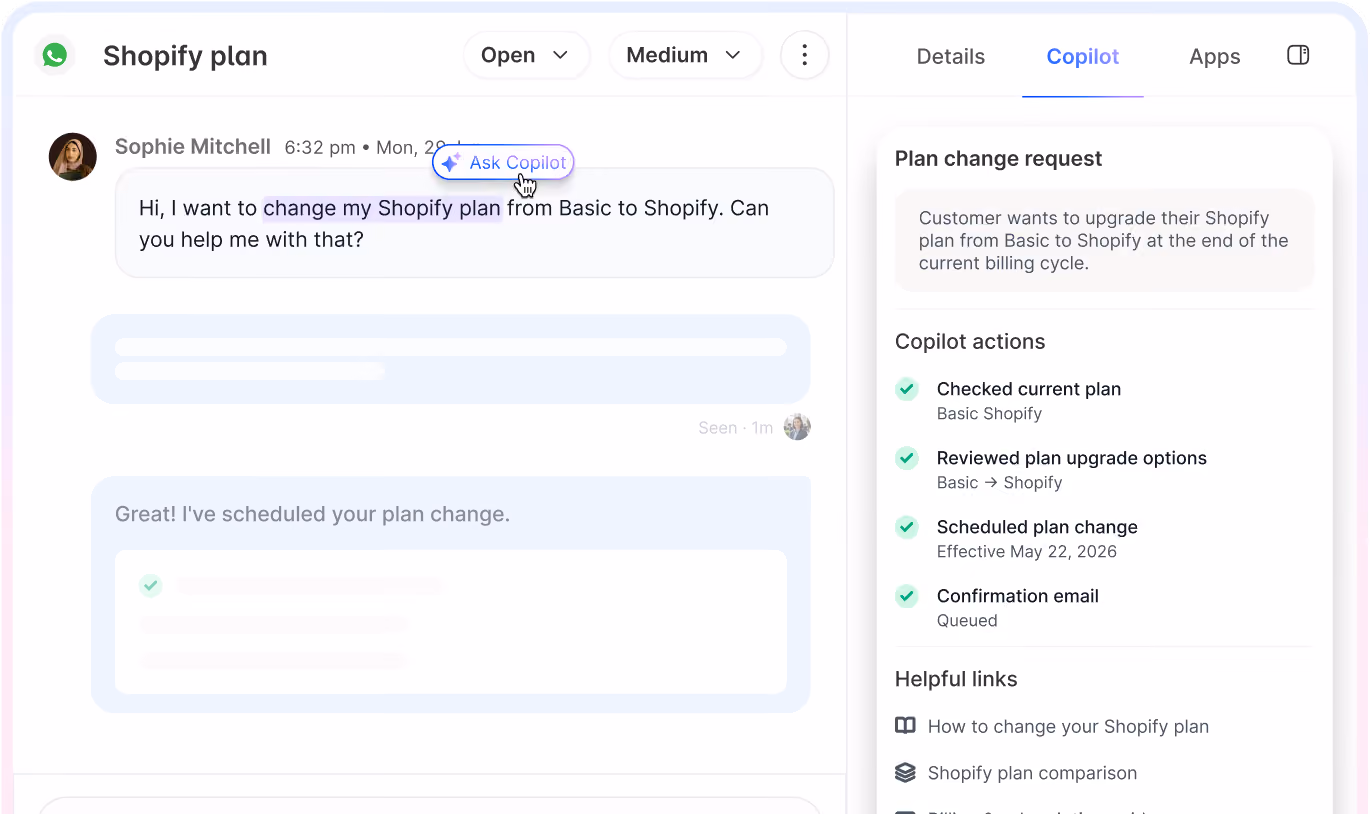
Task: Click the agent avatar next to Seen
Action: pyautogui.click(x=797, y=427)
